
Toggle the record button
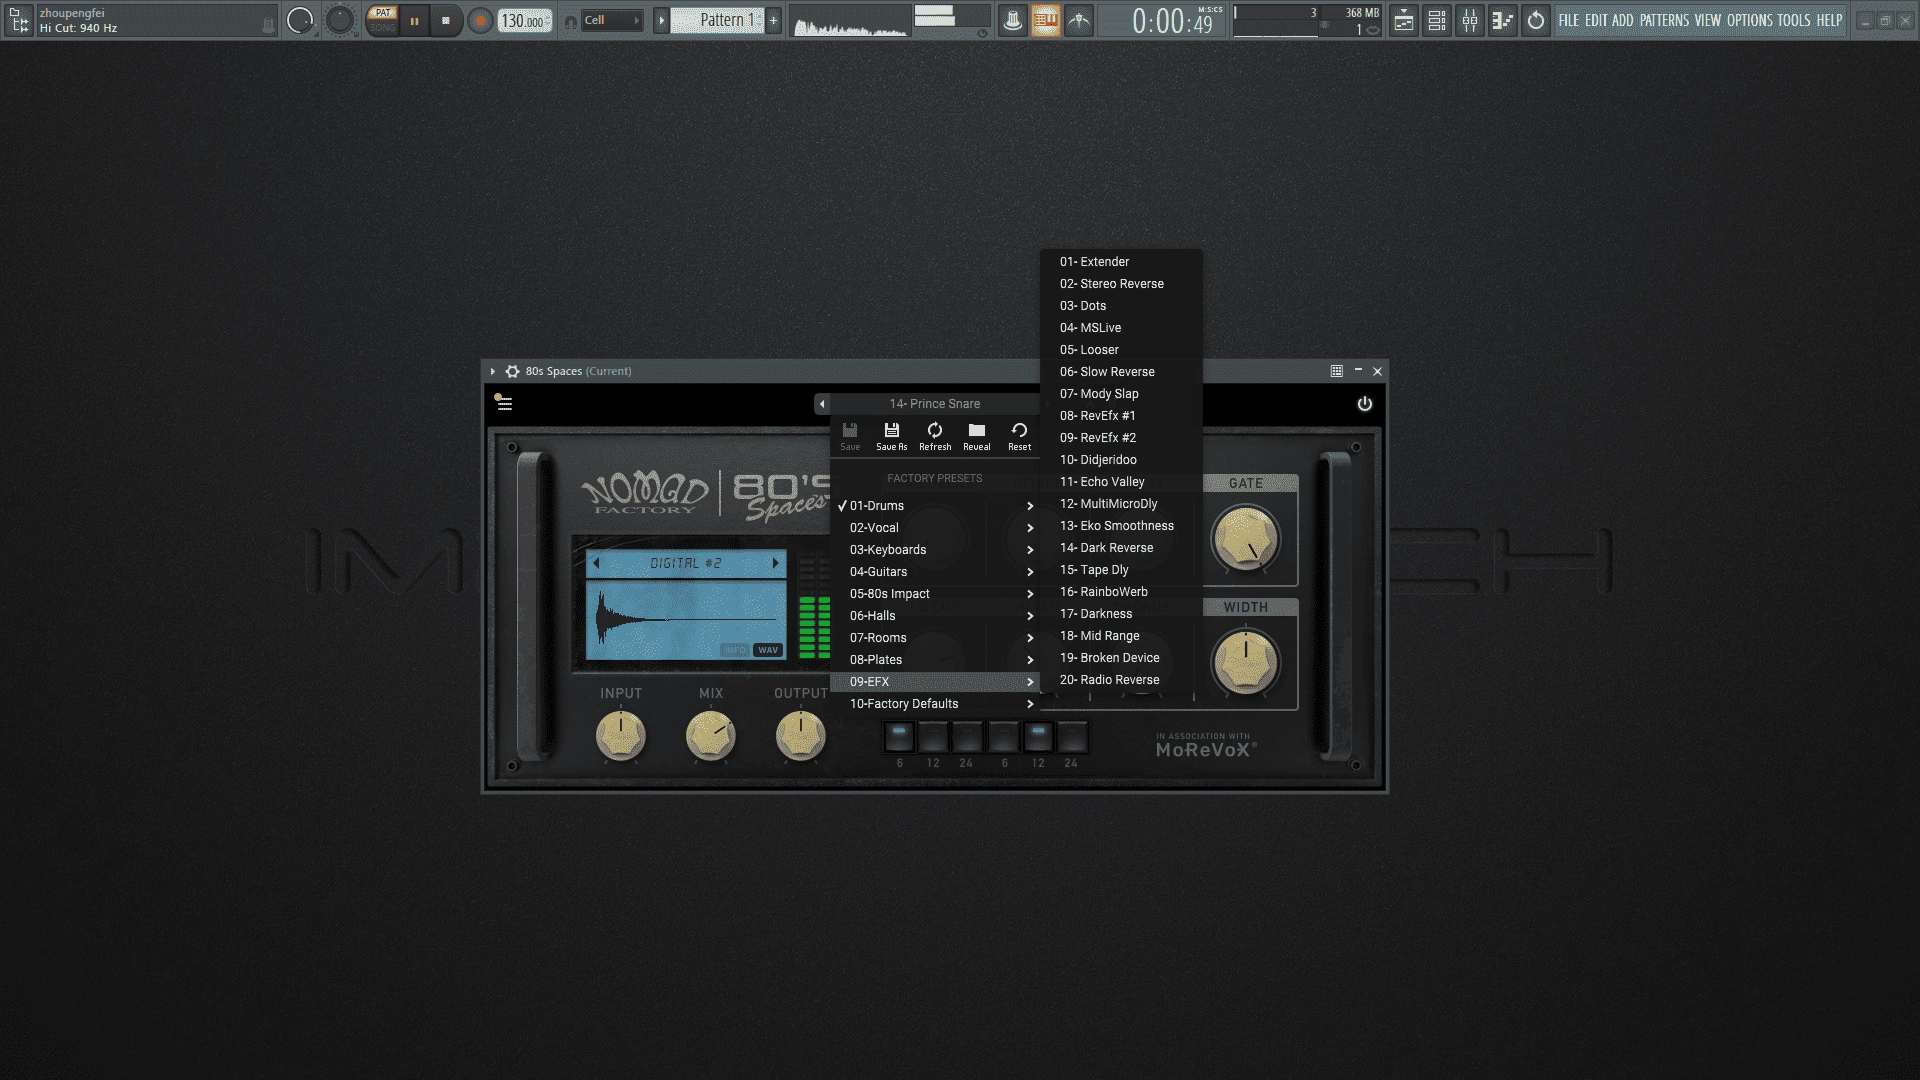click(480, 20)
